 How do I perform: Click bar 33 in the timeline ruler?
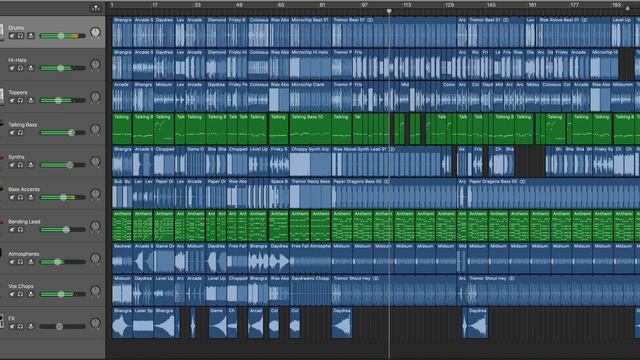point(197,5)
